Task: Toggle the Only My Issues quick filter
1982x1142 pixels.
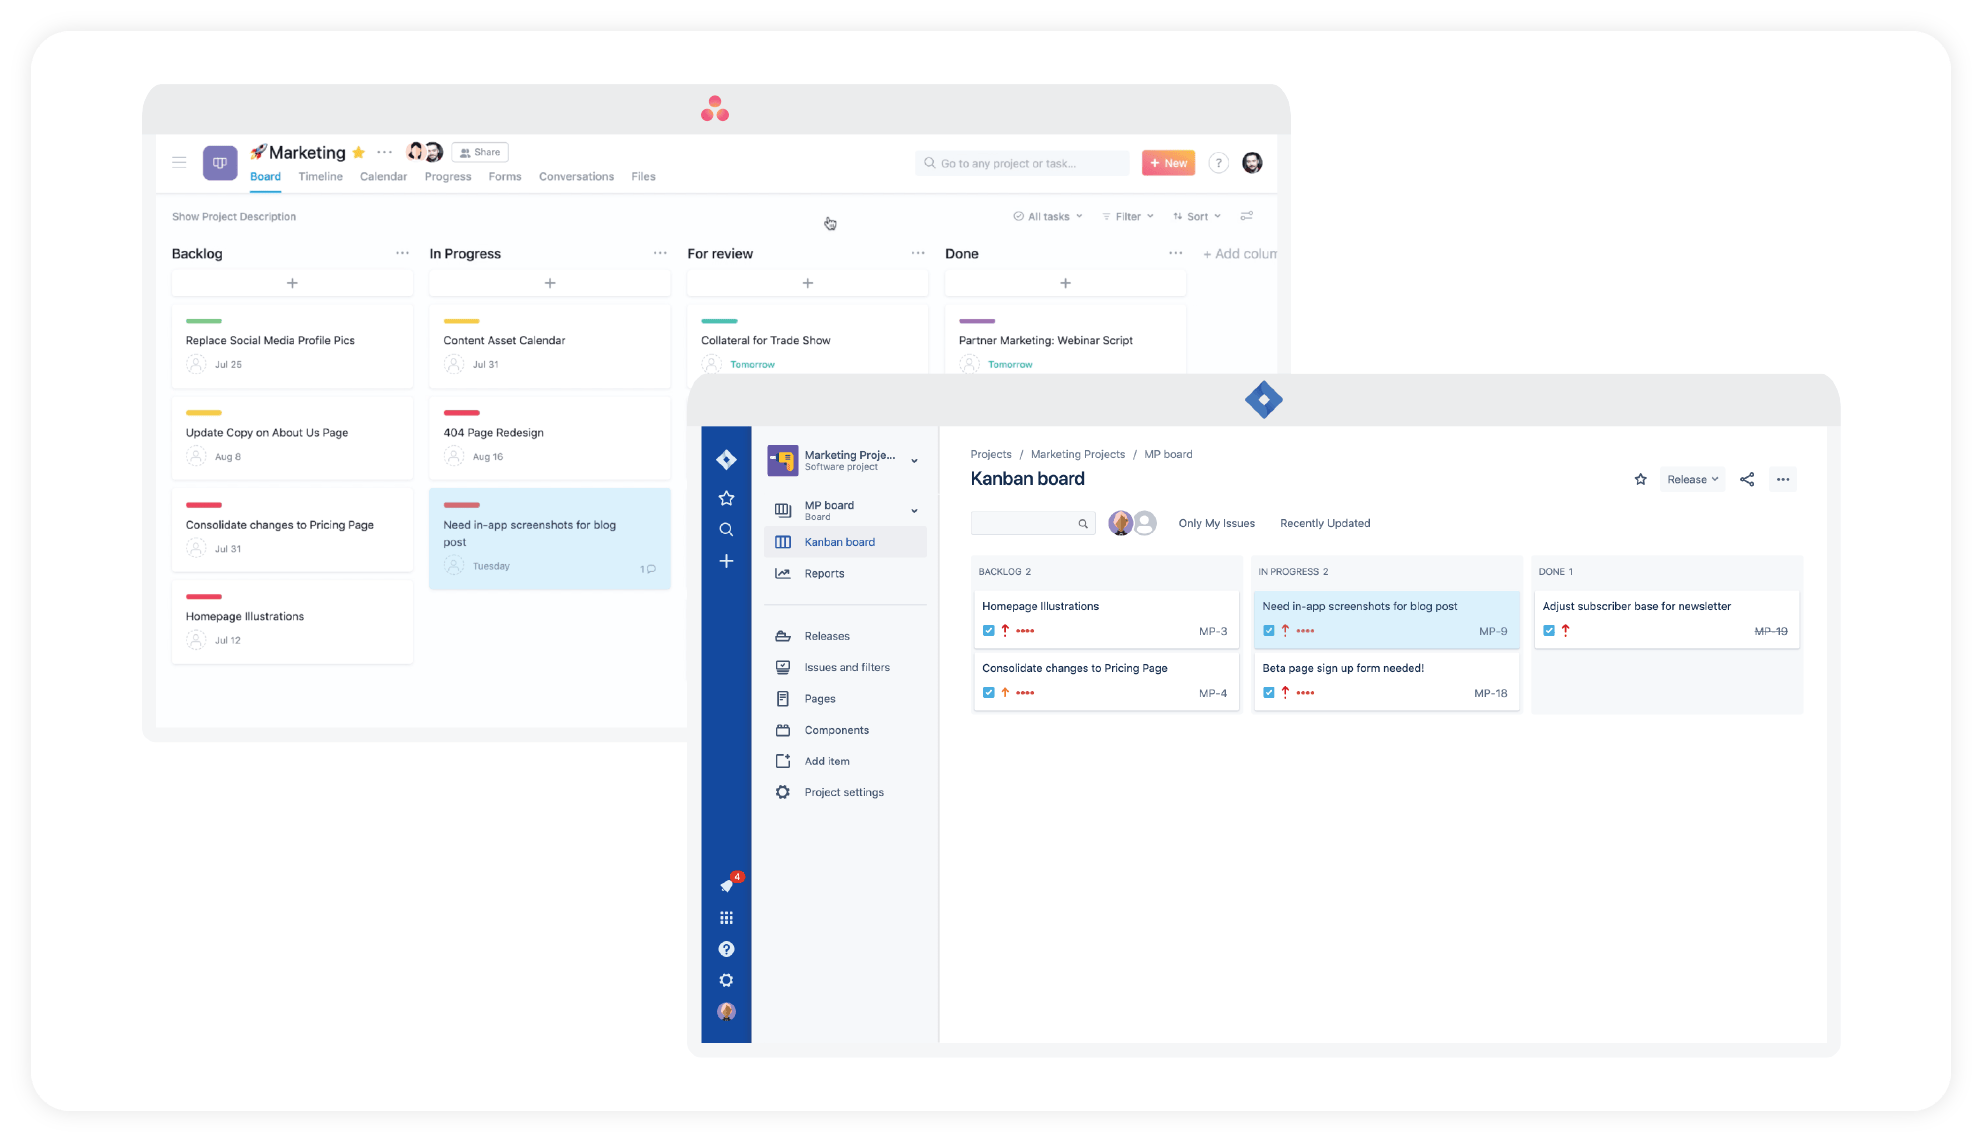Action: (1216, 523)
